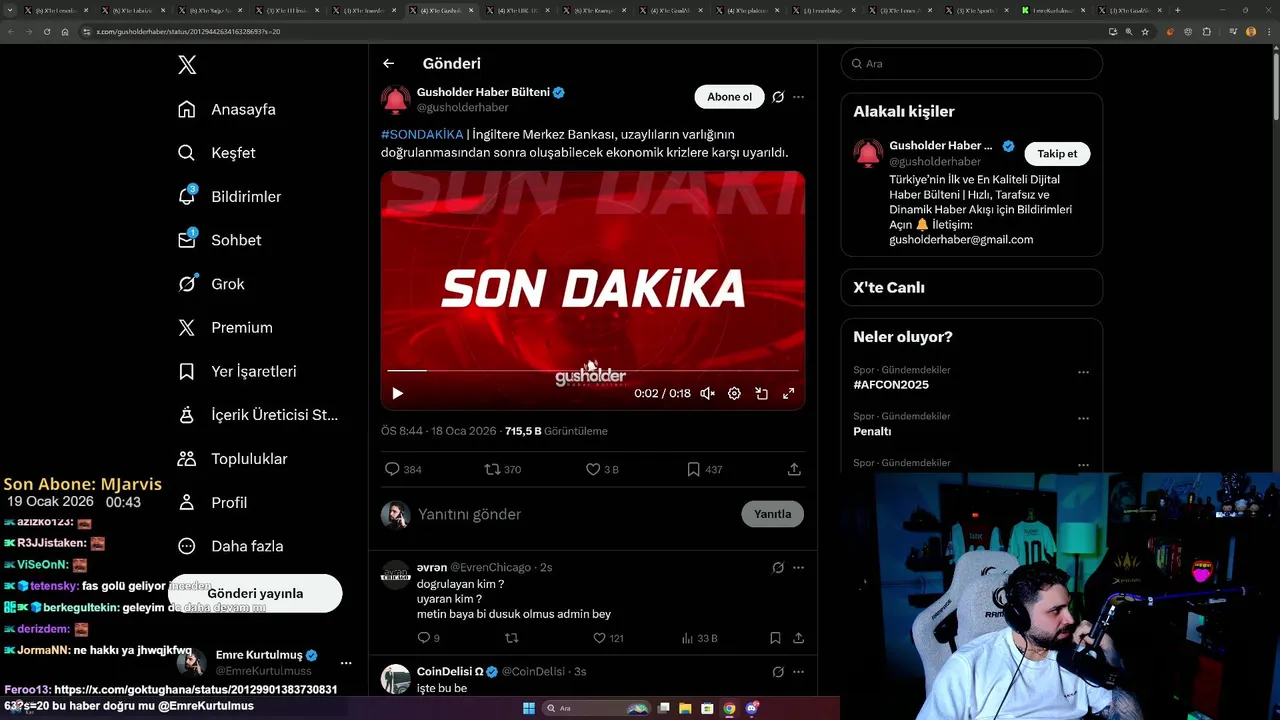1280x720 pixels.
Task: Click the Grok icon on Gusholder's post
Action: click(x=778, y=97)
